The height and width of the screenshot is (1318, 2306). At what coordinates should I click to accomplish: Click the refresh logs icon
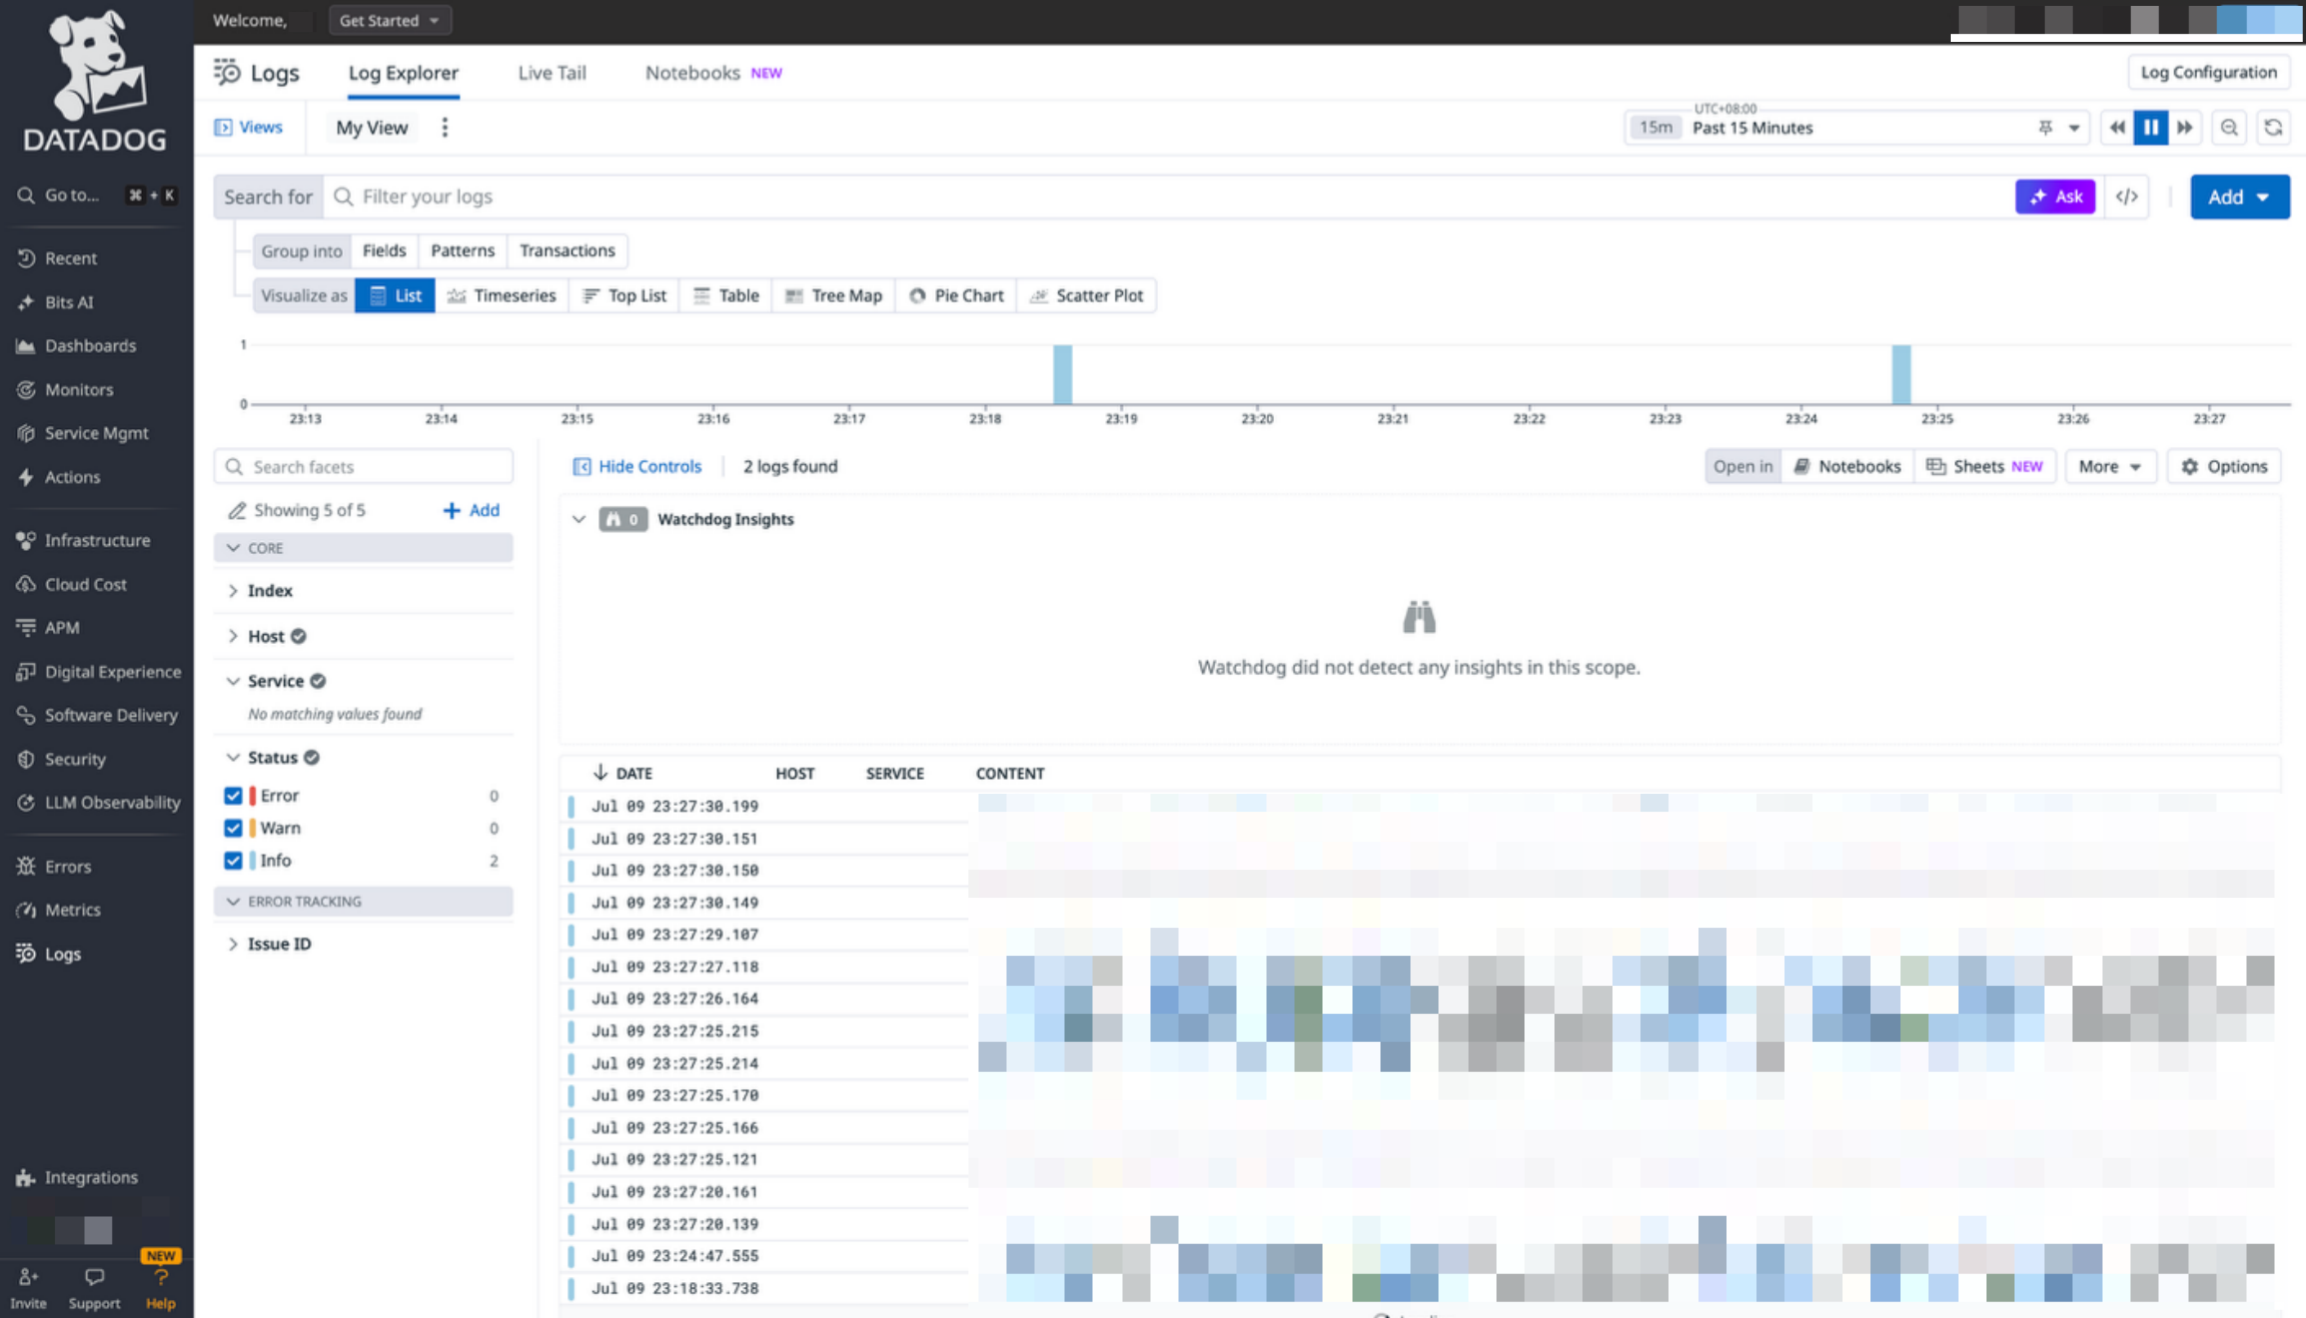click(2273, 127)
